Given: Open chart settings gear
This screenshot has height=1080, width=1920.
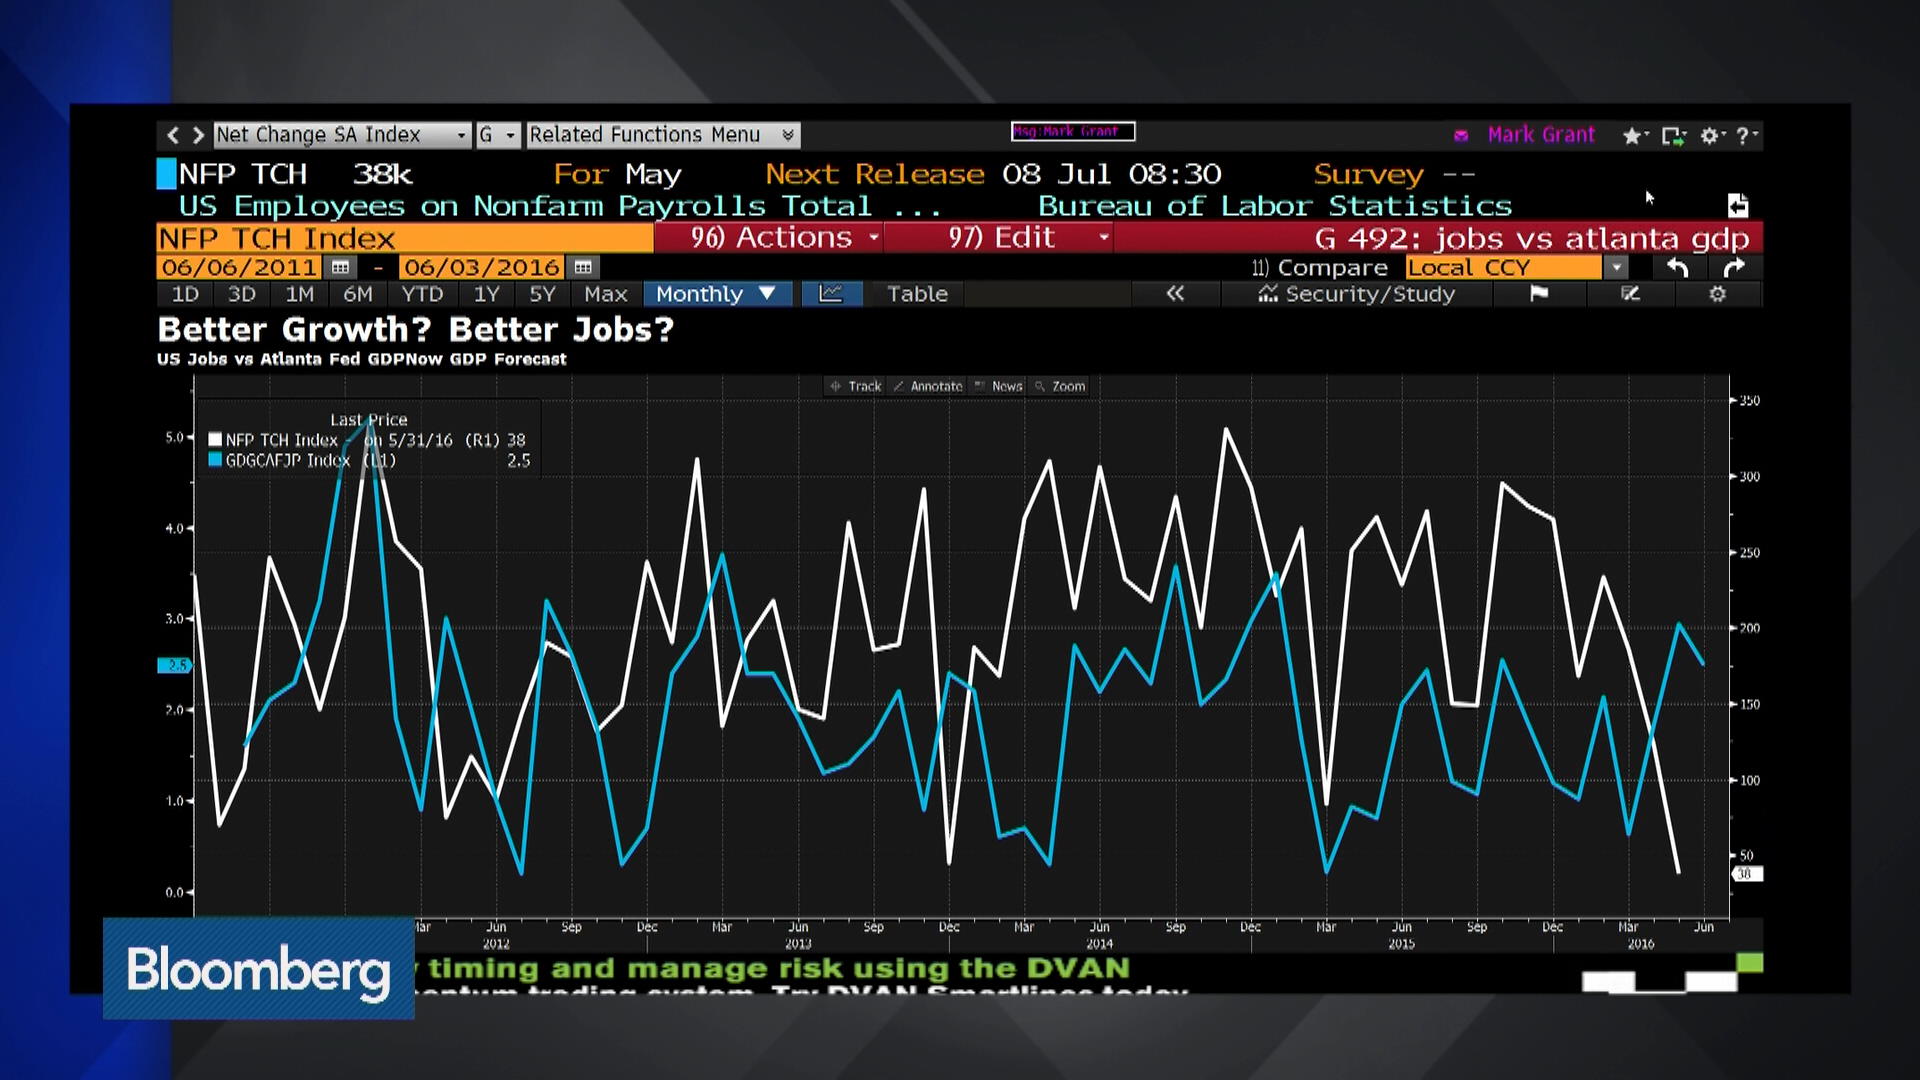Looking at the screenshot, I should point(1718,294).
